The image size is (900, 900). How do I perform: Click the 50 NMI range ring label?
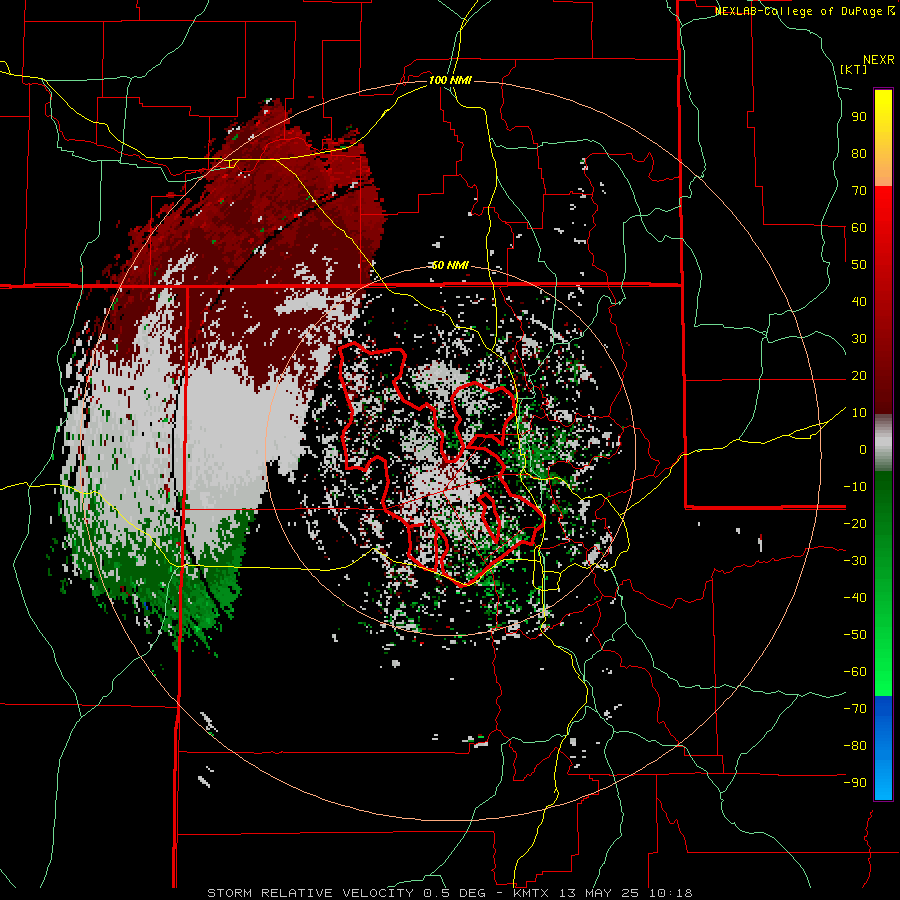[x=450, y=265]
